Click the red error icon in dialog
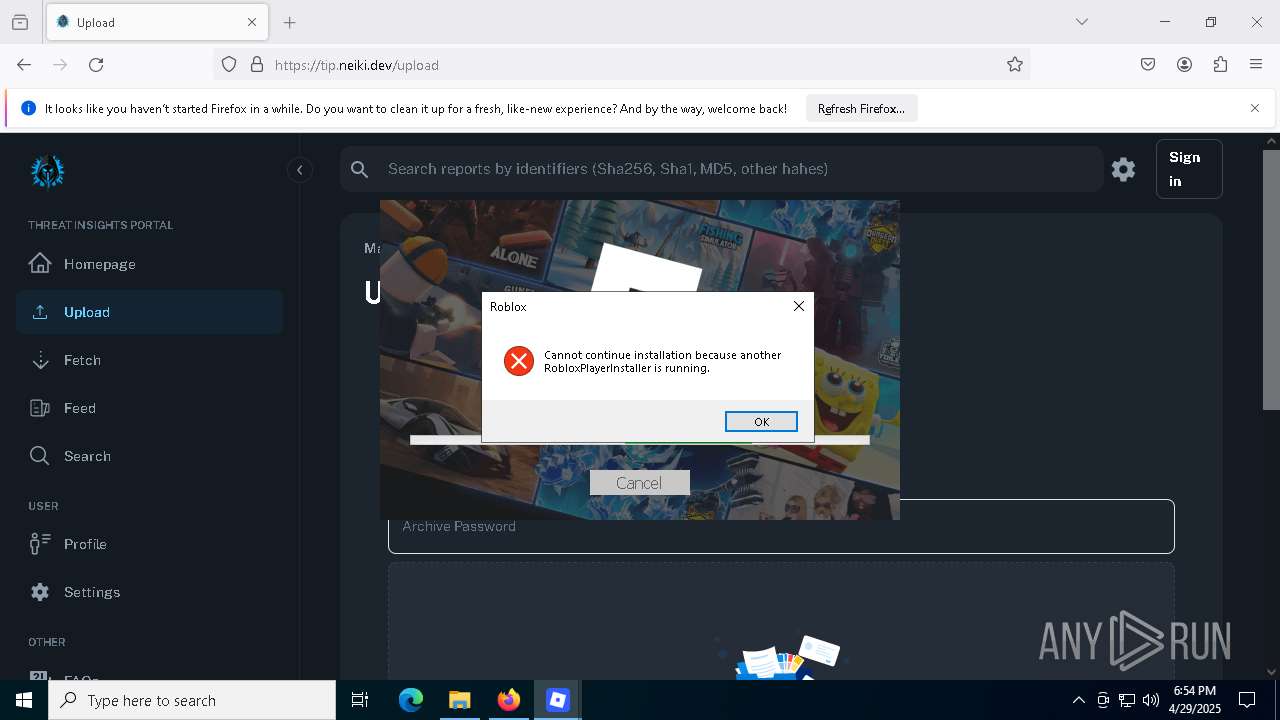 click(x=519, y=361)
